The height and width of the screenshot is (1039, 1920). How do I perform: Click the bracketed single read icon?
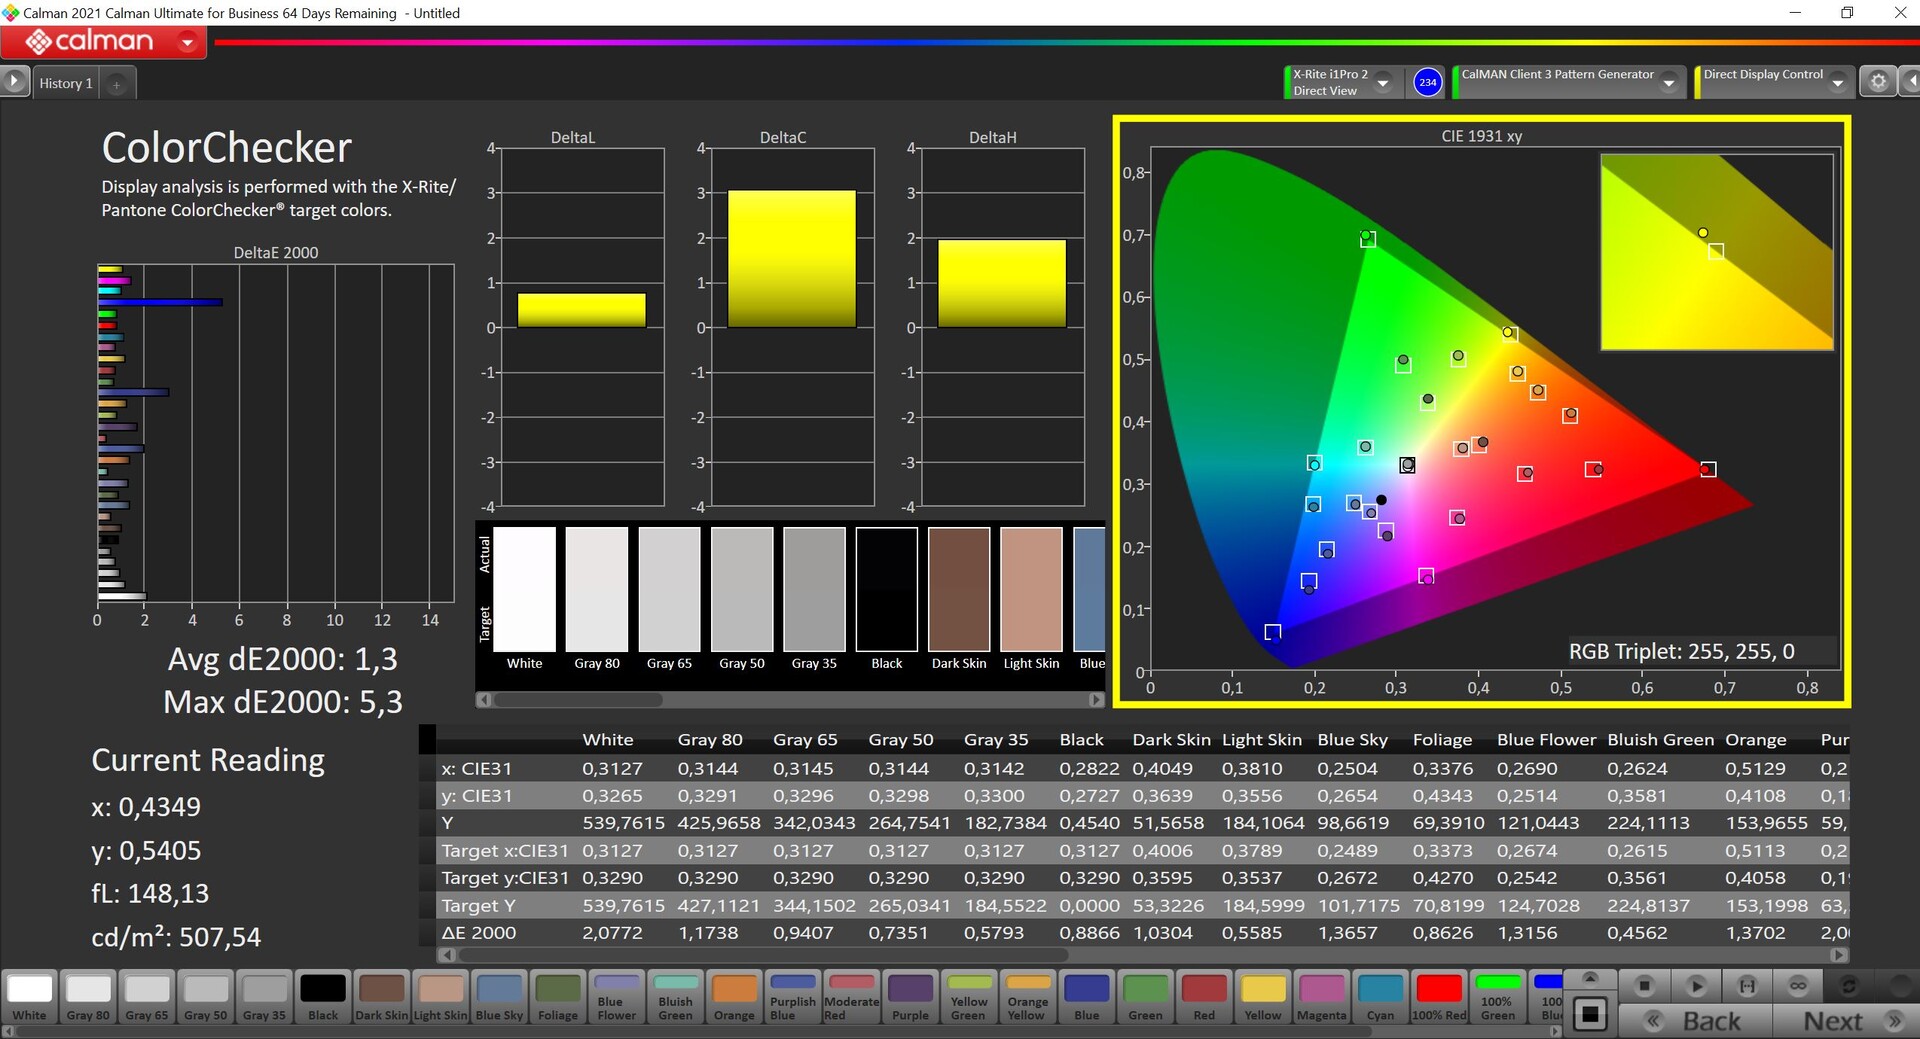click(1747, 986)
